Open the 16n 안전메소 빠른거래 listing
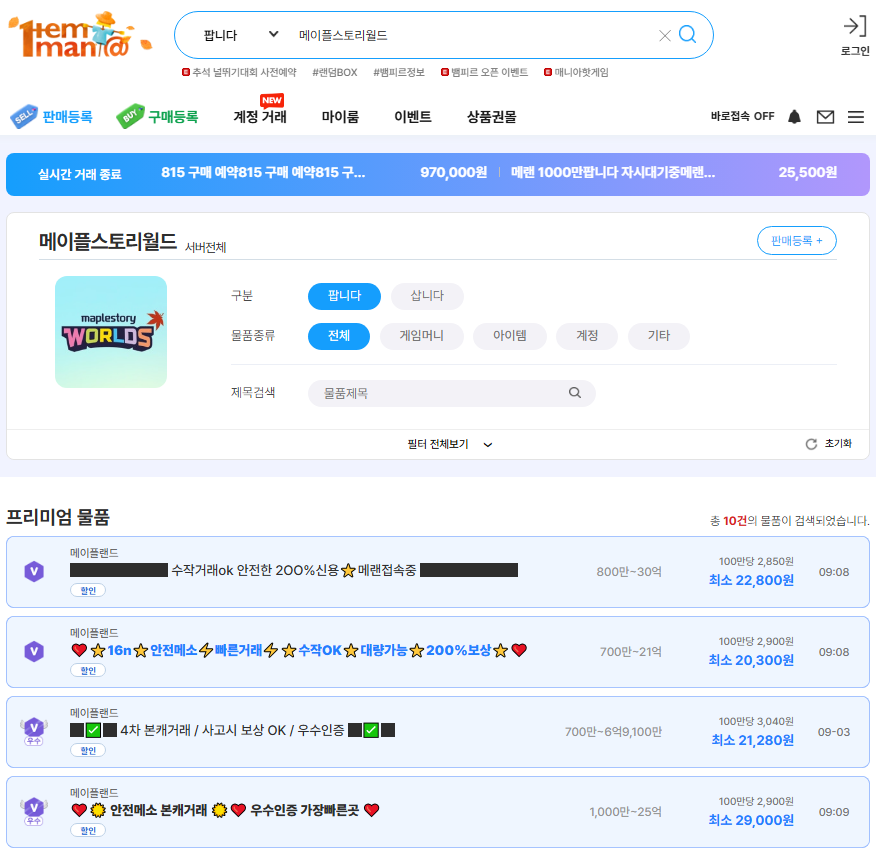 click(x=299, y=650)
